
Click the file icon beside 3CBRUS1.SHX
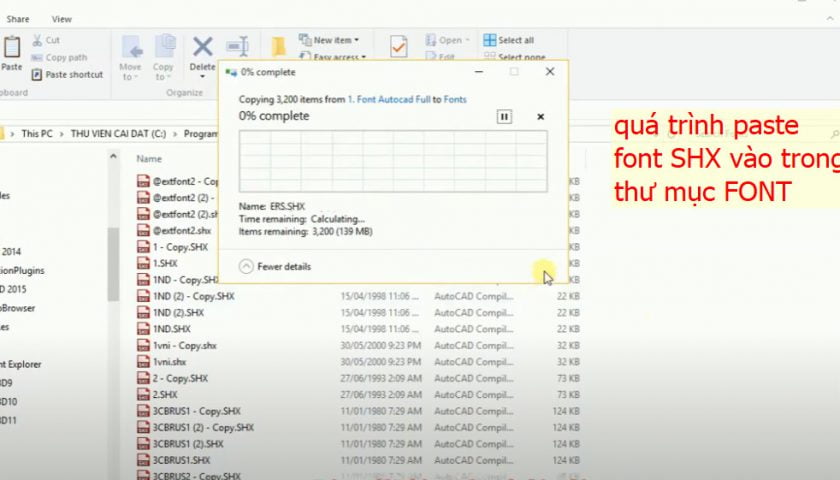tap(144, 460)
